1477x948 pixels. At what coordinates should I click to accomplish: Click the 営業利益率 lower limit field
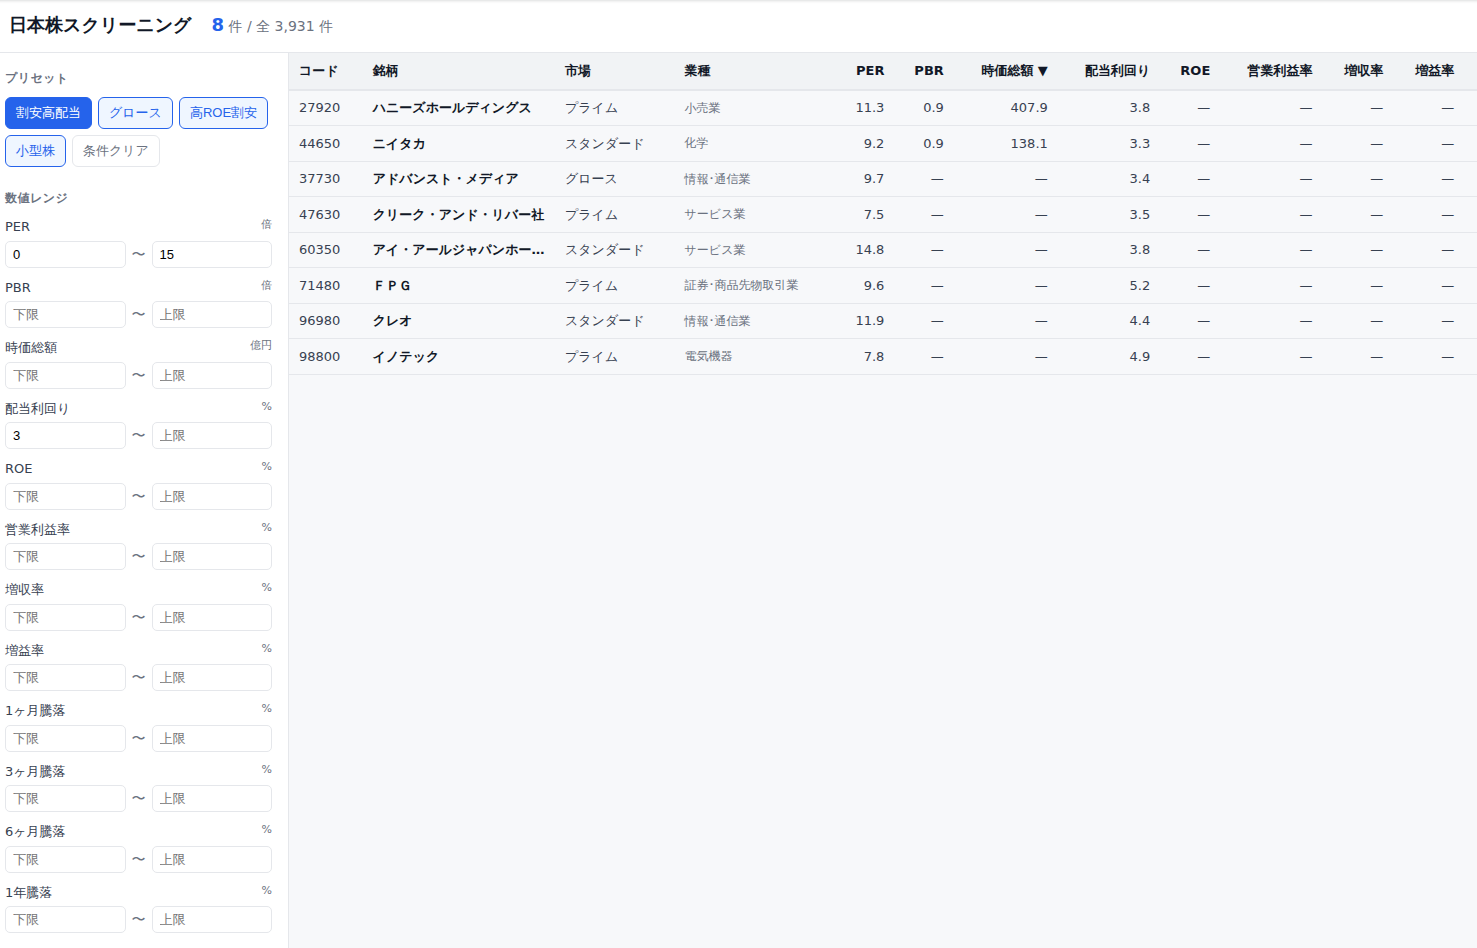tap(65, 557)
